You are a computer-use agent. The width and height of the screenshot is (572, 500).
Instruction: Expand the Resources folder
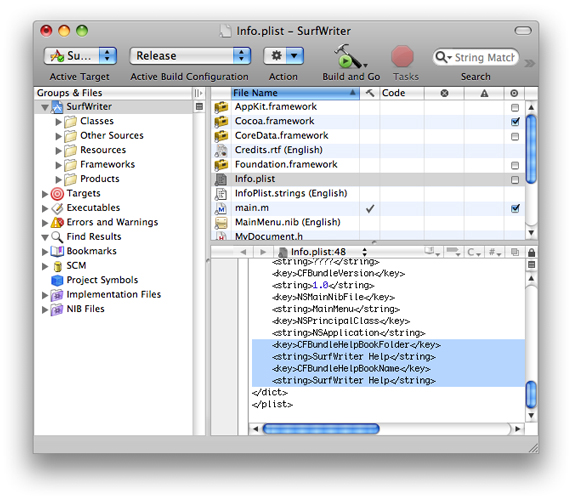tap(58, 150)
